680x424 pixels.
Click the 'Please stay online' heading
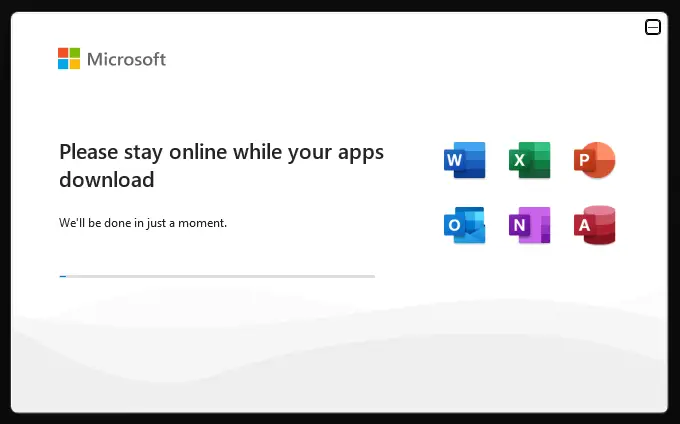[221, 152]
